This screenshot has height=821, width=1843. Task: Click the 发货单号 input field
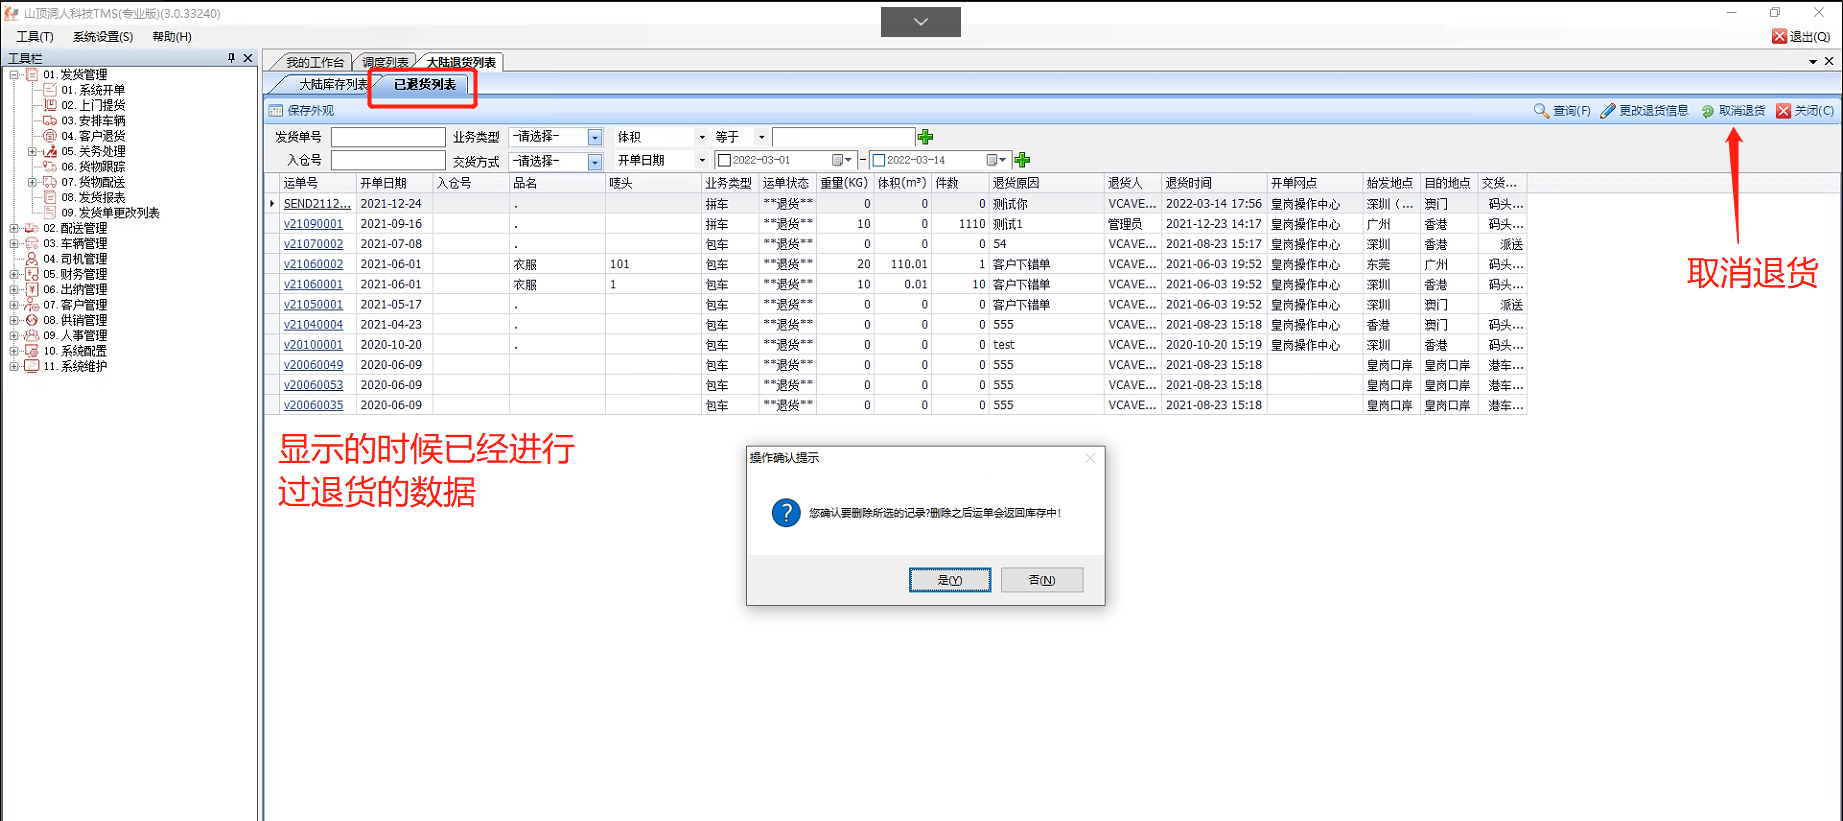point(388,137)
